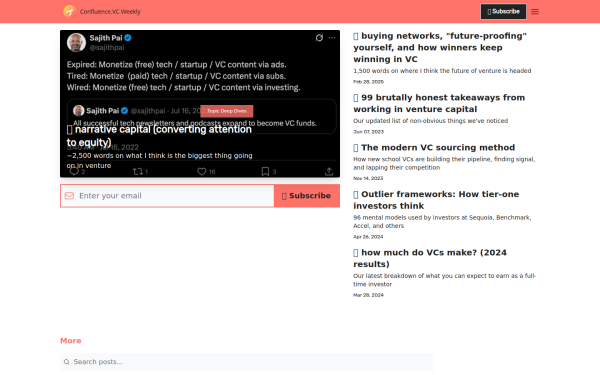Click the date 'Mar 28, 2024'
Screen dimensions: 600x375
coord(368,295)
